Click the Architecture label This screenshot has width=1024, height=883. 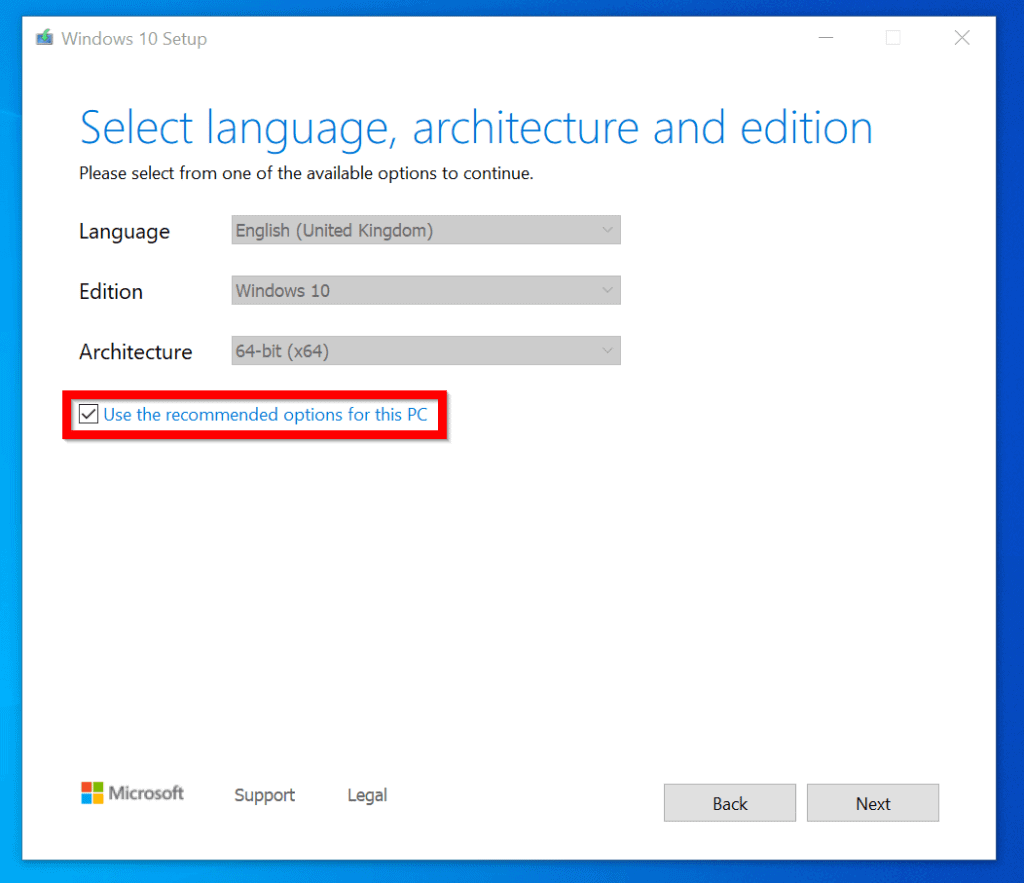(x=136, y=351)
